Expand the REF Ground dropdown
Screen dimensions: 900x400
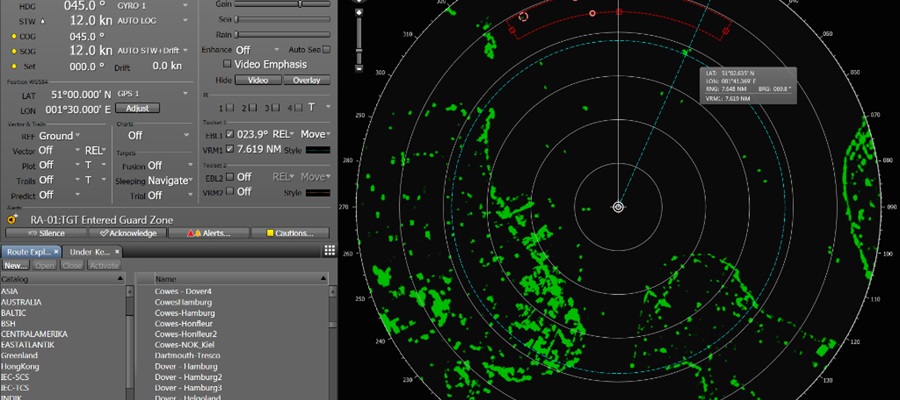pyautogui.click(x=60, y=135)
